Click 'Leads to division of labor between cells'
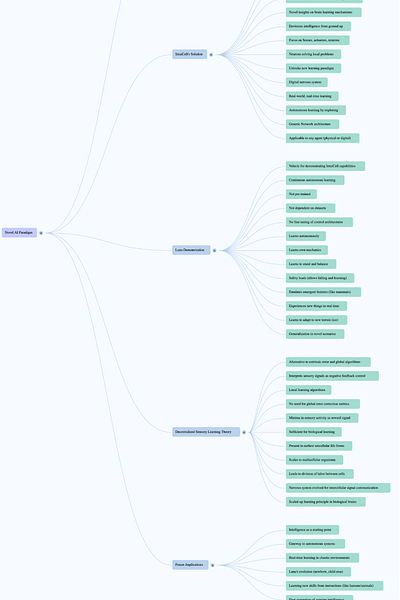This screenshot has width=400, height=600. click(x=320, y=474)
